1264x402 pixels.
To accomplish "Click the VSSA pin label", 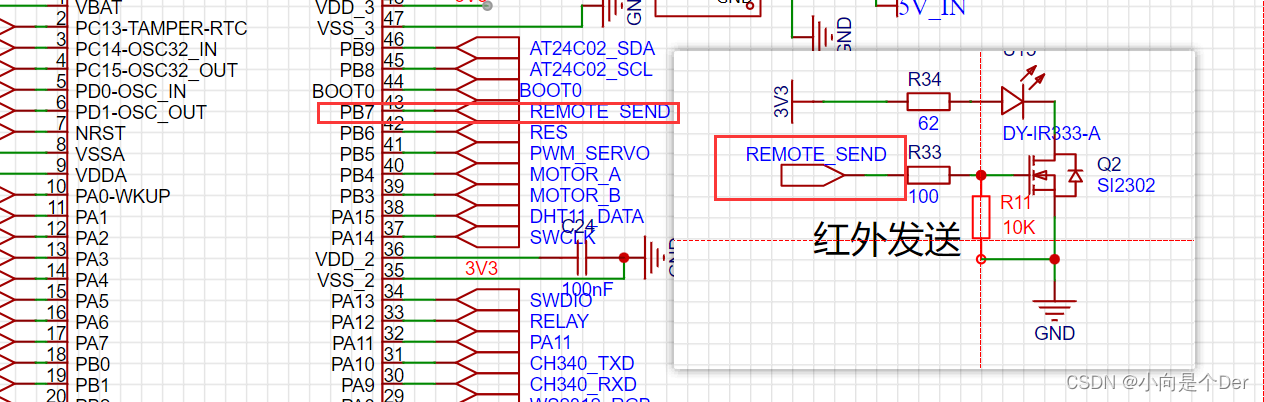I will pyautogui.click(x=100, y=154).
